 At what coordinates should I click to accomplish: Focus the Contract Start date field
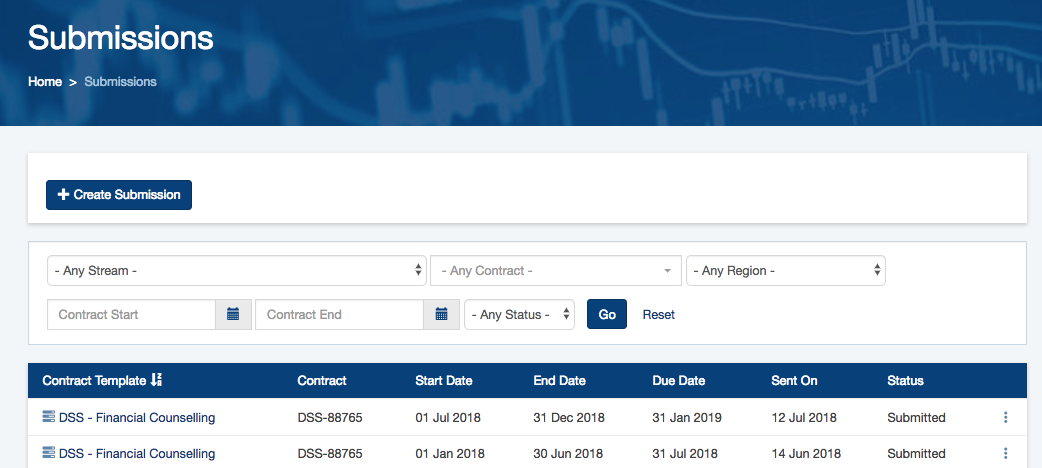pos(132,314)
